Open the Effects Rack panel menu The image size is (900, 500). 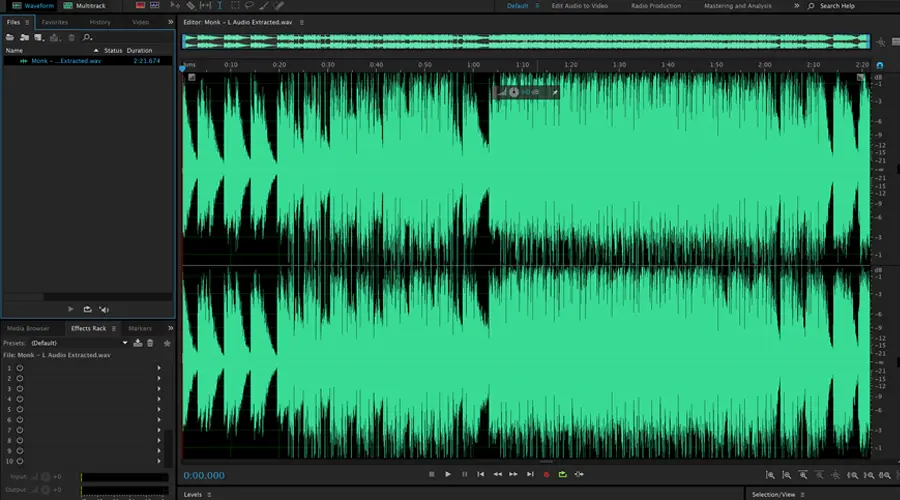point(114,328)
